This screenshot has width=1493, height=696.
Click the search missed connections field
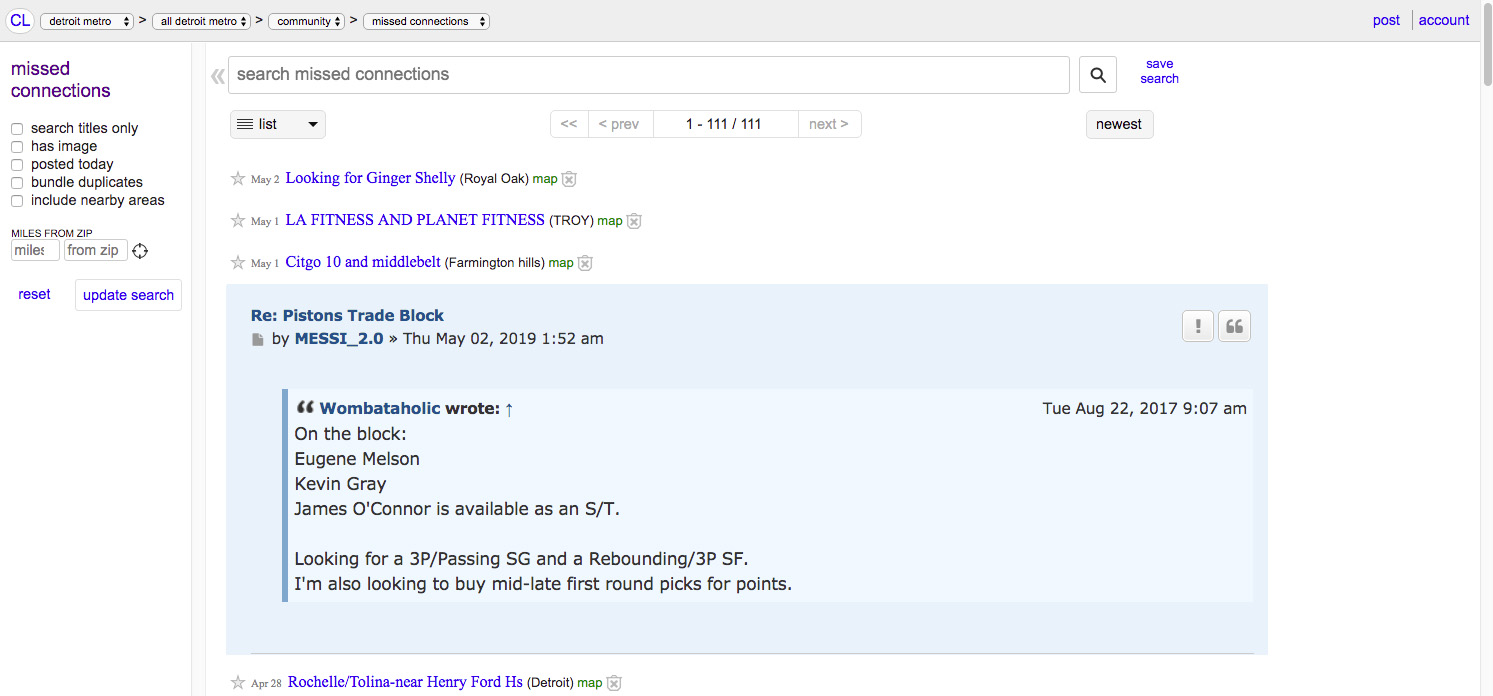pos(648,75)
